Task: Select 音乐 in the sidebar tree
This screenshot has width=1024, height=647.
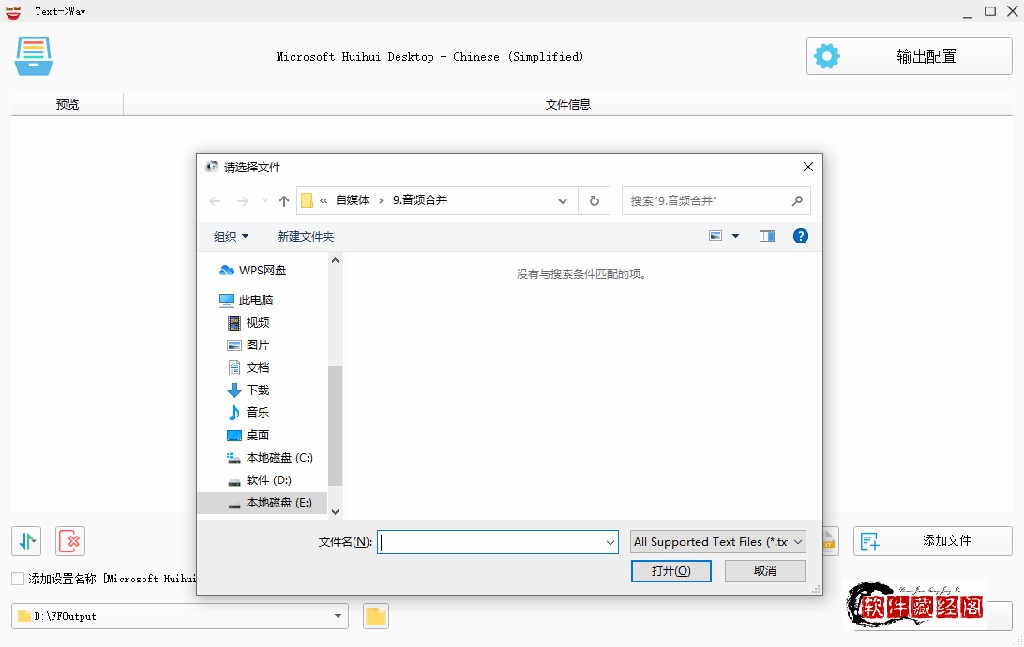Action: tap(256, 412)
